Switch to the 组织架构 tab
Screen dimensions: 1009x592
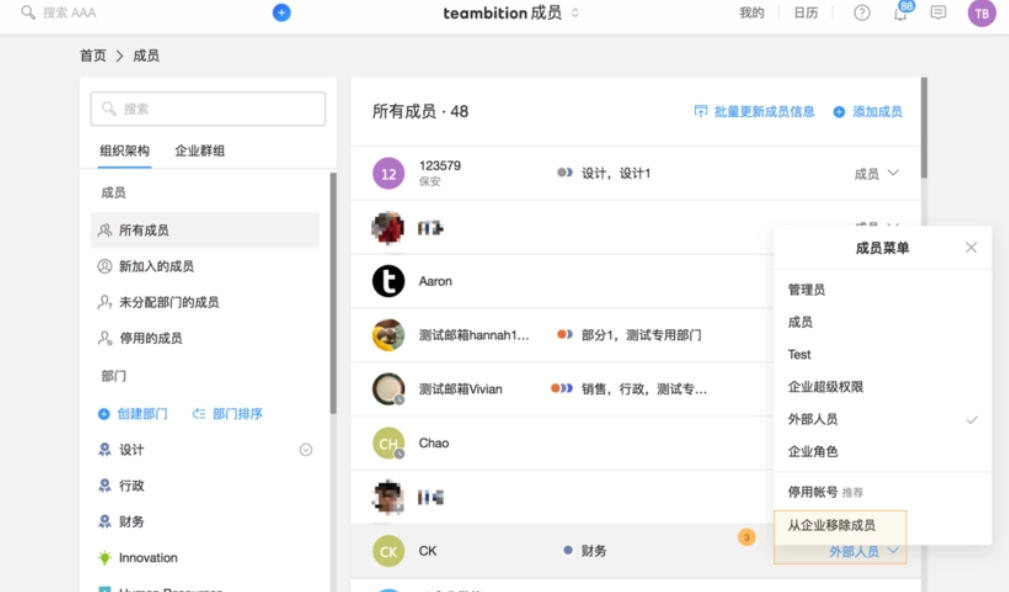pyautogui.click(x=125, y=151)
